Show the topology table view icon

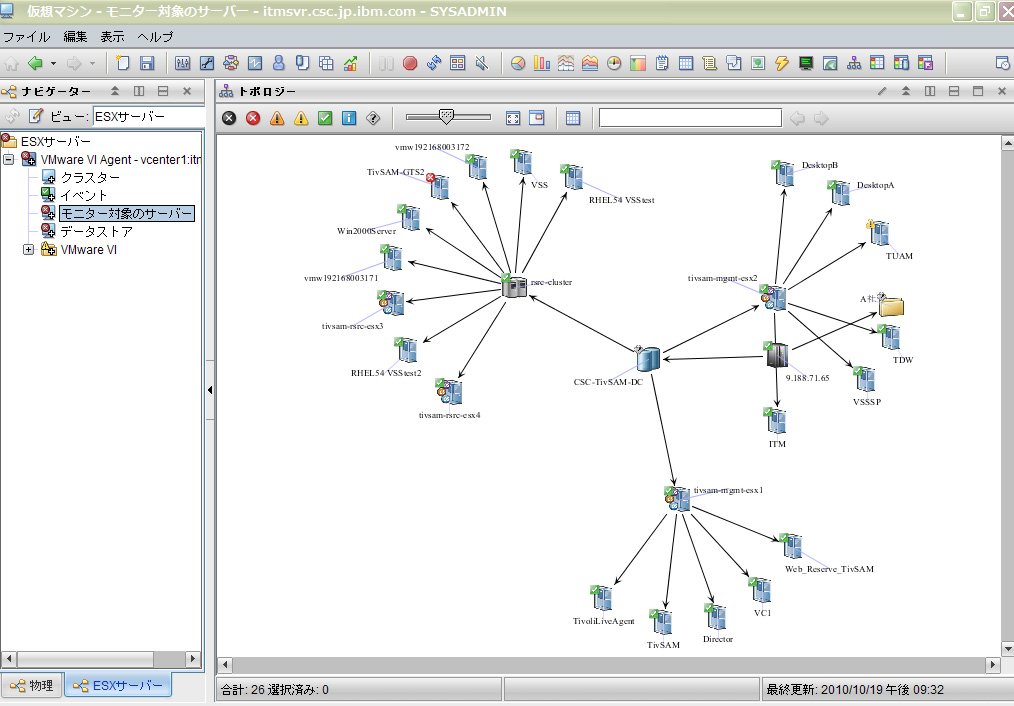573,118
